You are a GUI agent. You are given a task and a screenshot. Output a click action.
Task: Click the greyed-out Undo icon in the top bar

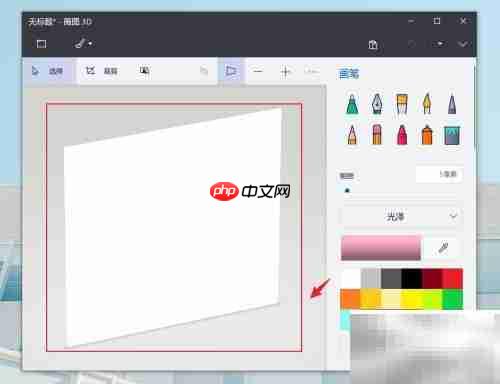point(412,44)
